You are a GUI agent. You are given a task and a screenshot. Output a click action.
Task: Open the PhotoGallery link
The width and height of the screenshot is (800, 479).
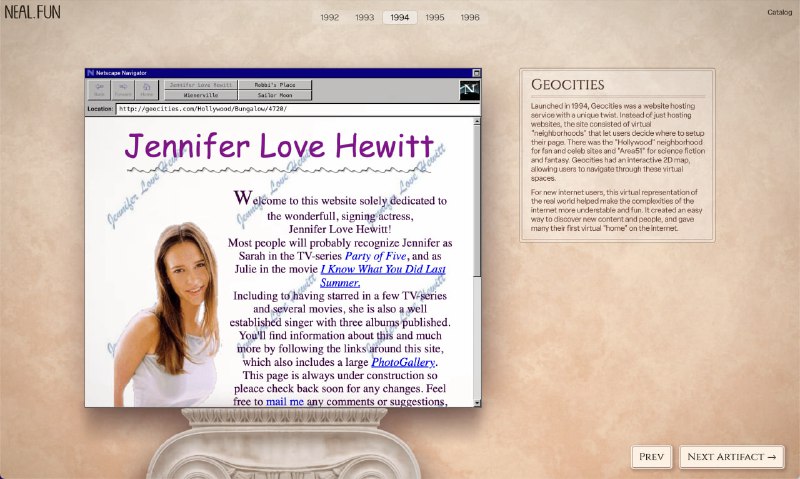point(403,362)
